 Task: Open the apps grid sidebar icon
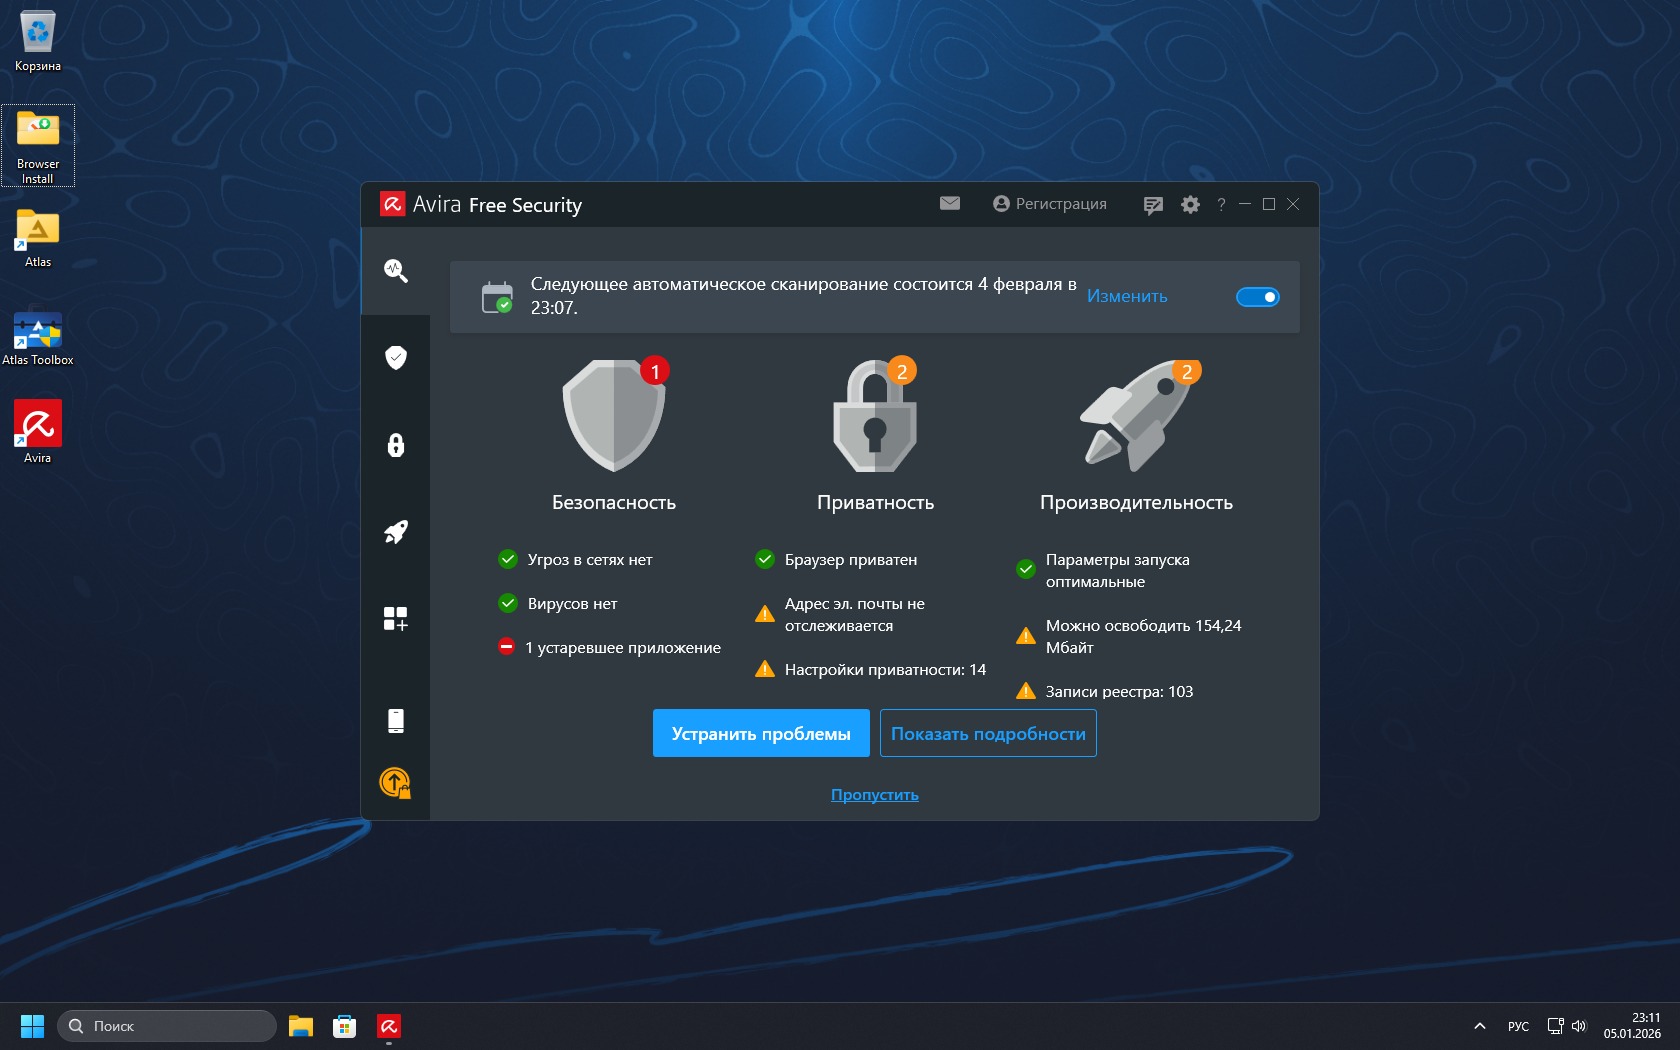396,619
